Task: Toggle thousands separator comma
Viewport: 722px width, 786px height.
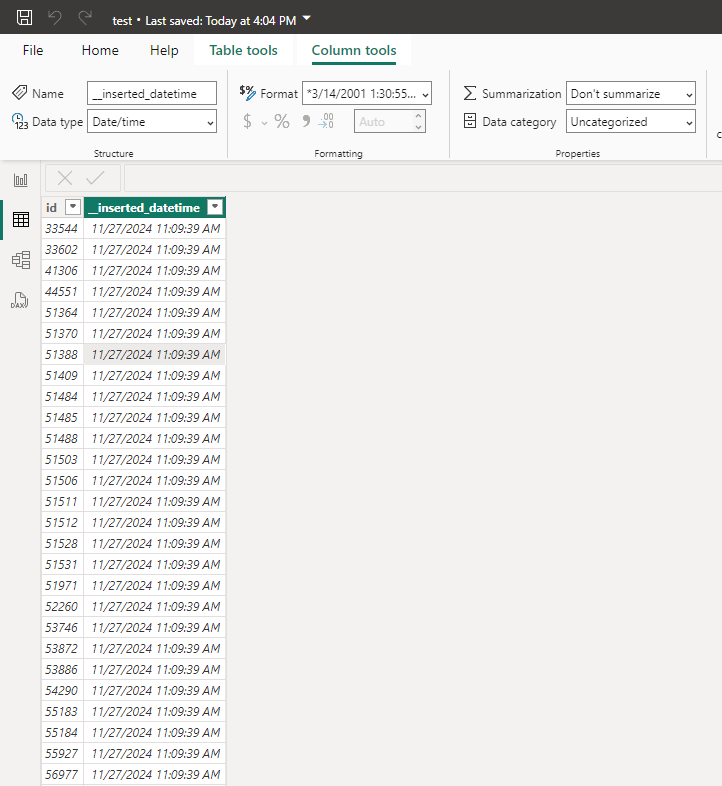Action: pyautogui.click(x=306, y=121)
